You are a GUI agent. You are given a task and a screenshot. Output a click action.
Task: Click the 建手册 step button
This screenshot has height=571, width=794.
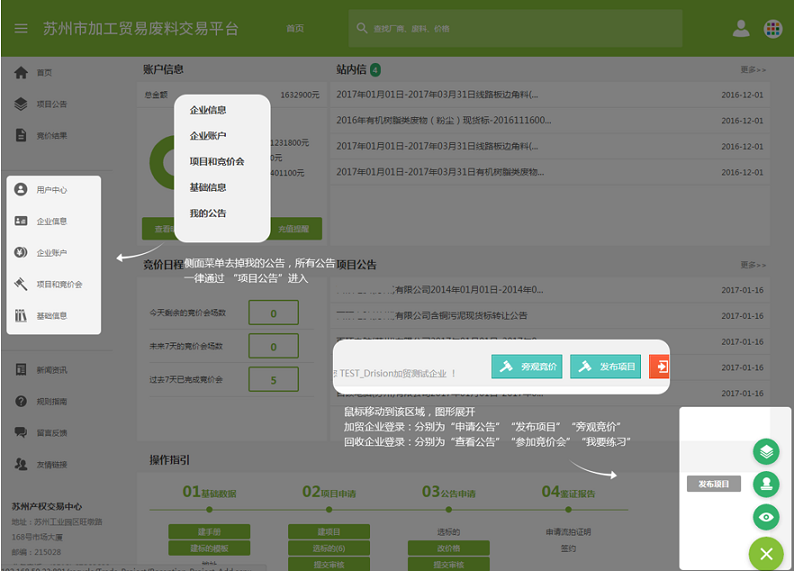[x=209, y=532]
